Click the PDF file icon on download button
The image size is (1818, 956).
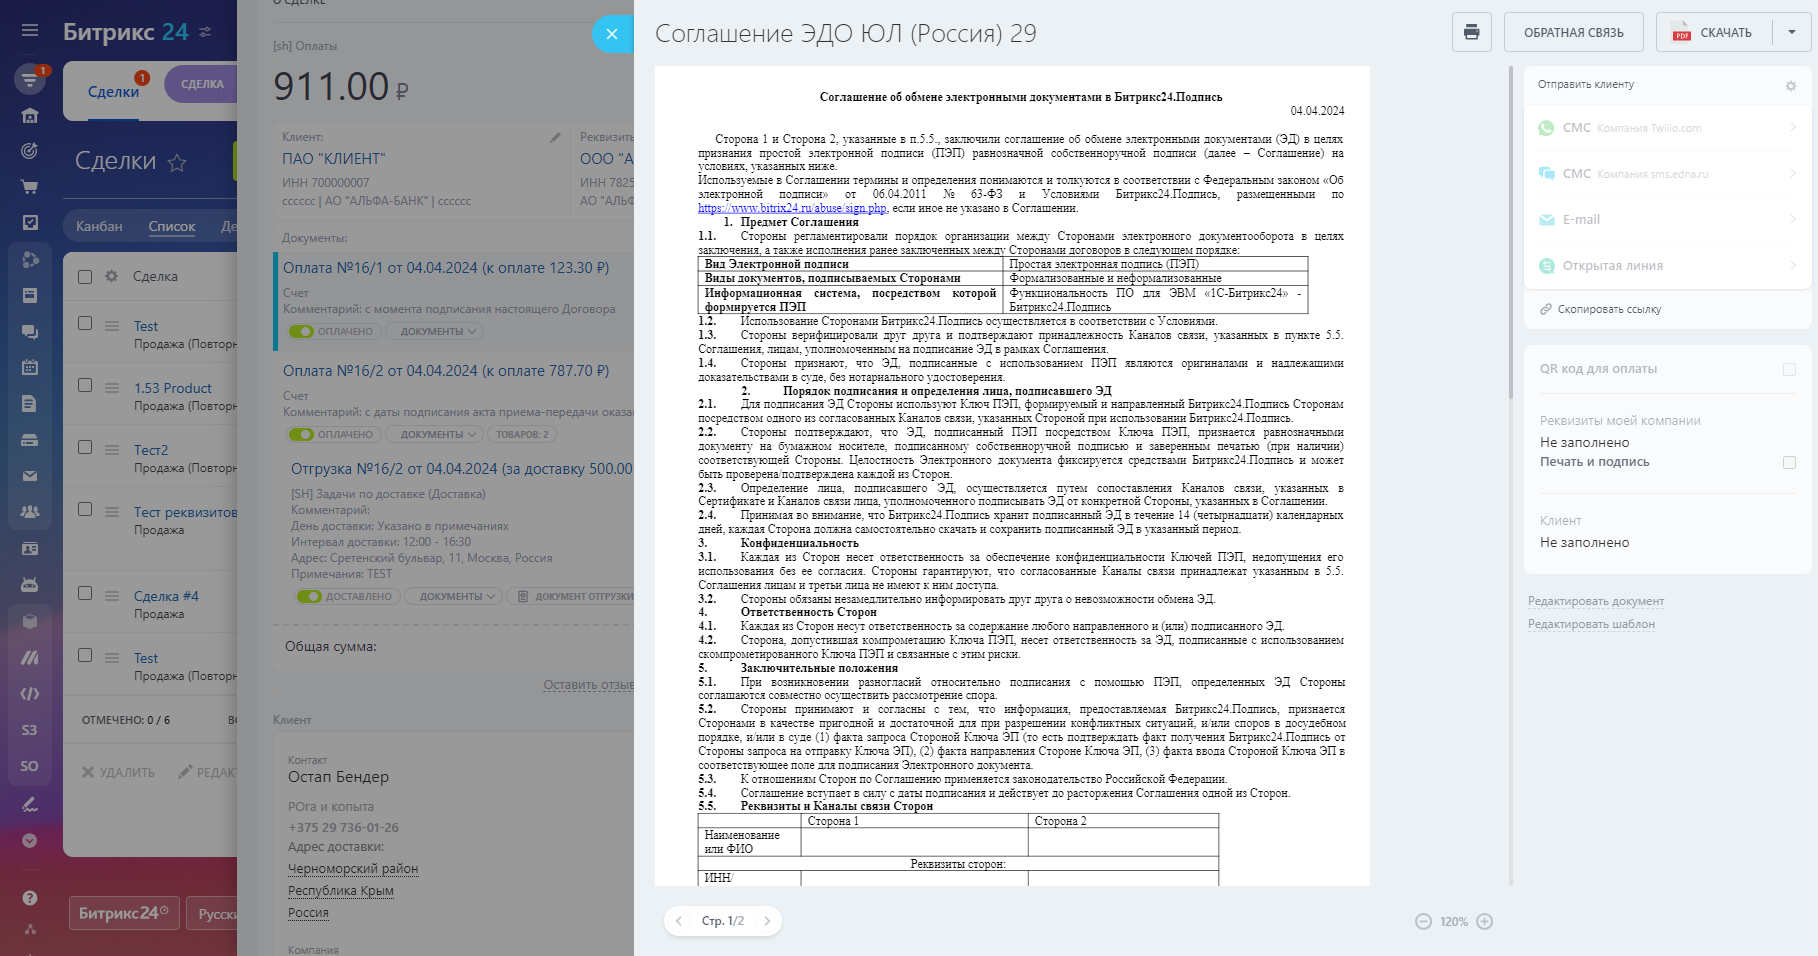point(1681,32)
